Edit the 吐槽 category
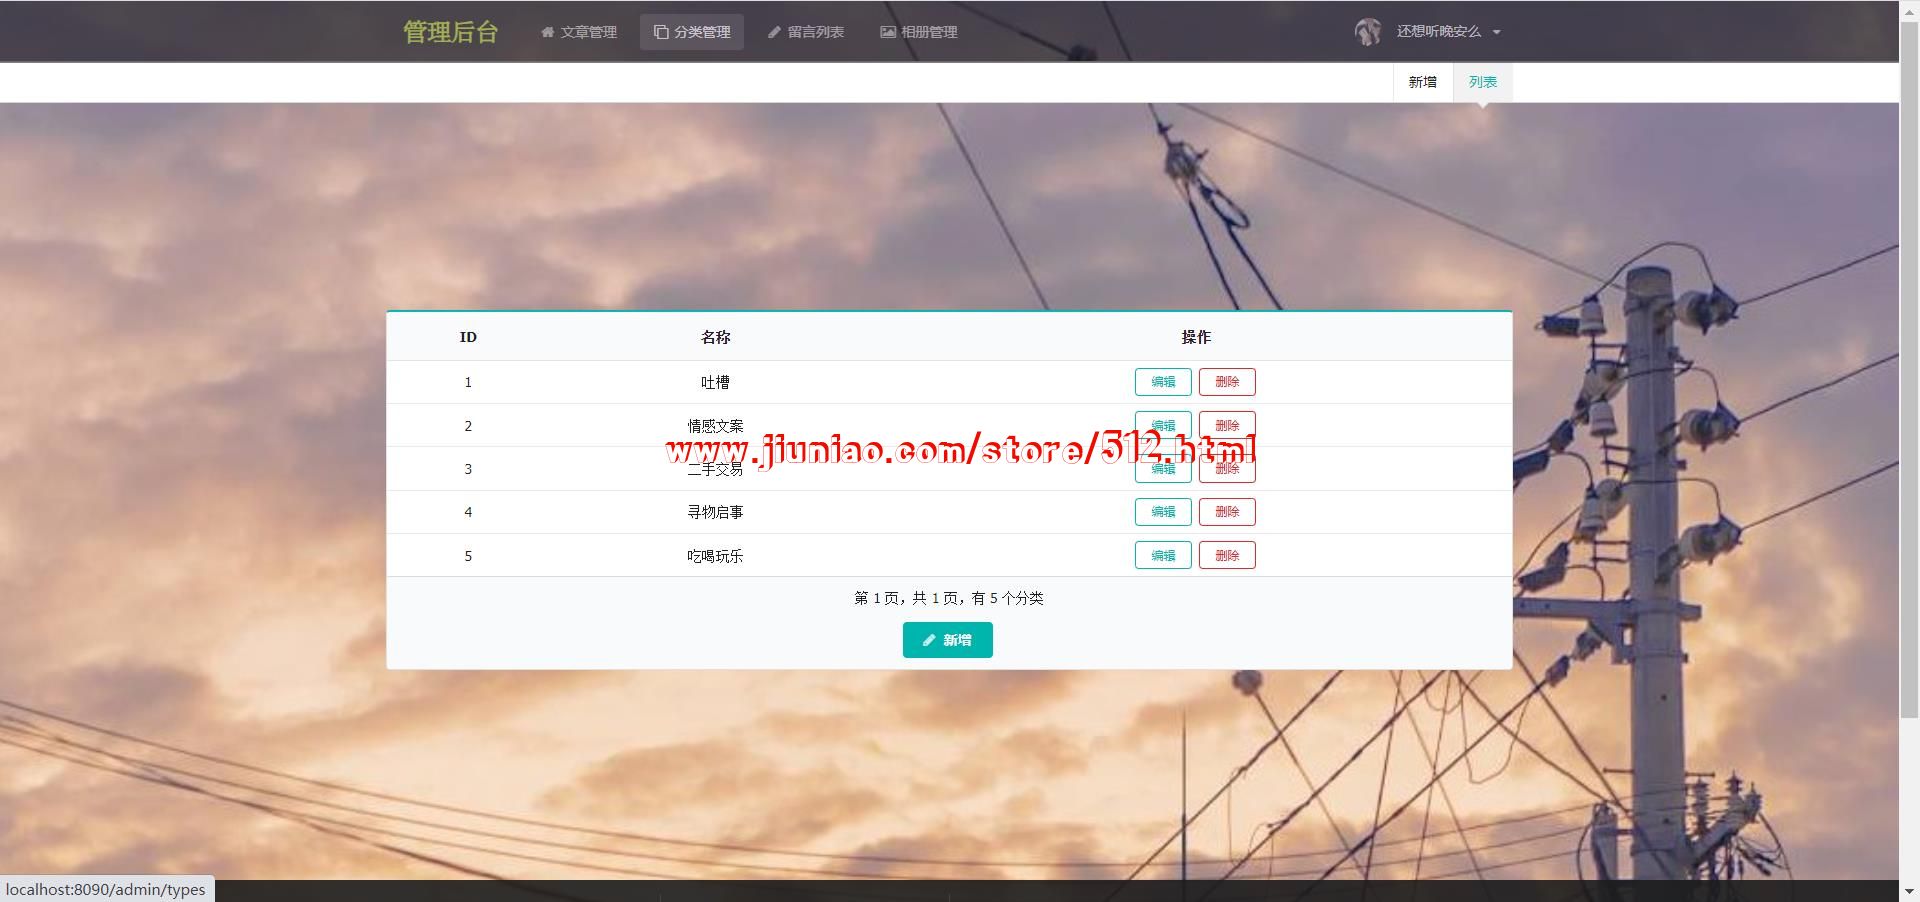This screenshot has width=1920, height=902. [1163, 382]
